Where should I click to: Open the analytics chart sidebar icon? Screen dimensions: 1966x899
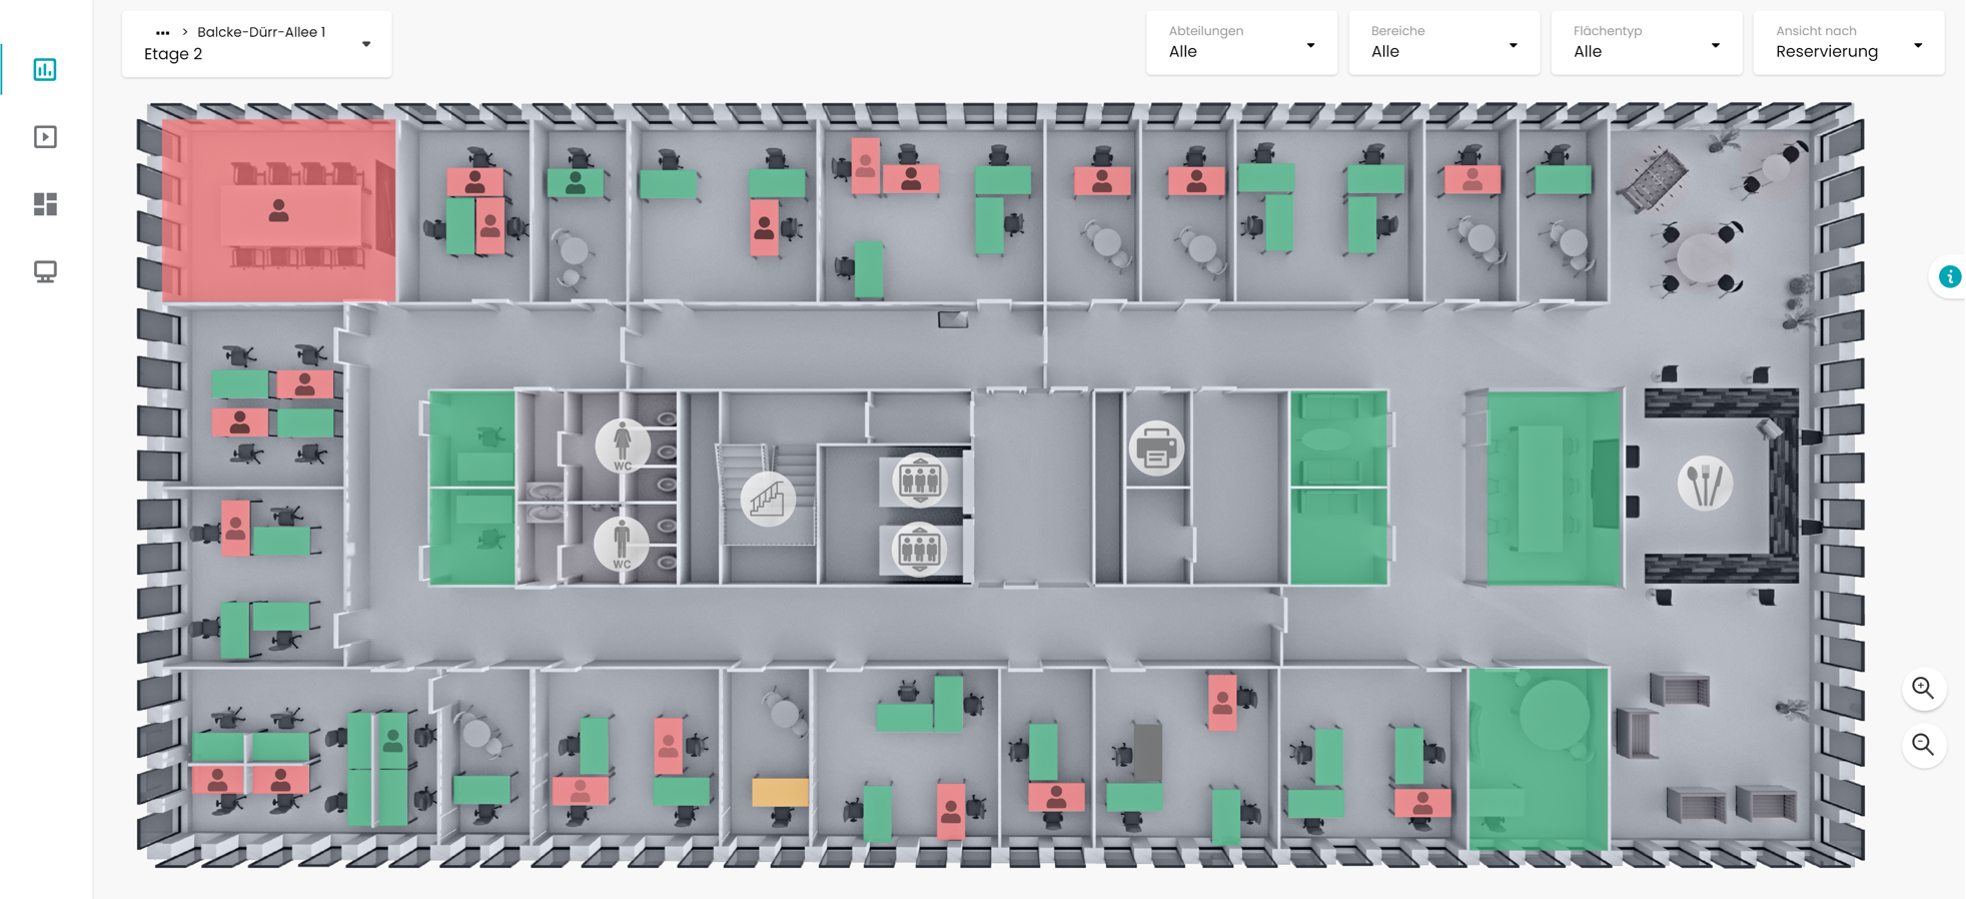pos(45,70)
